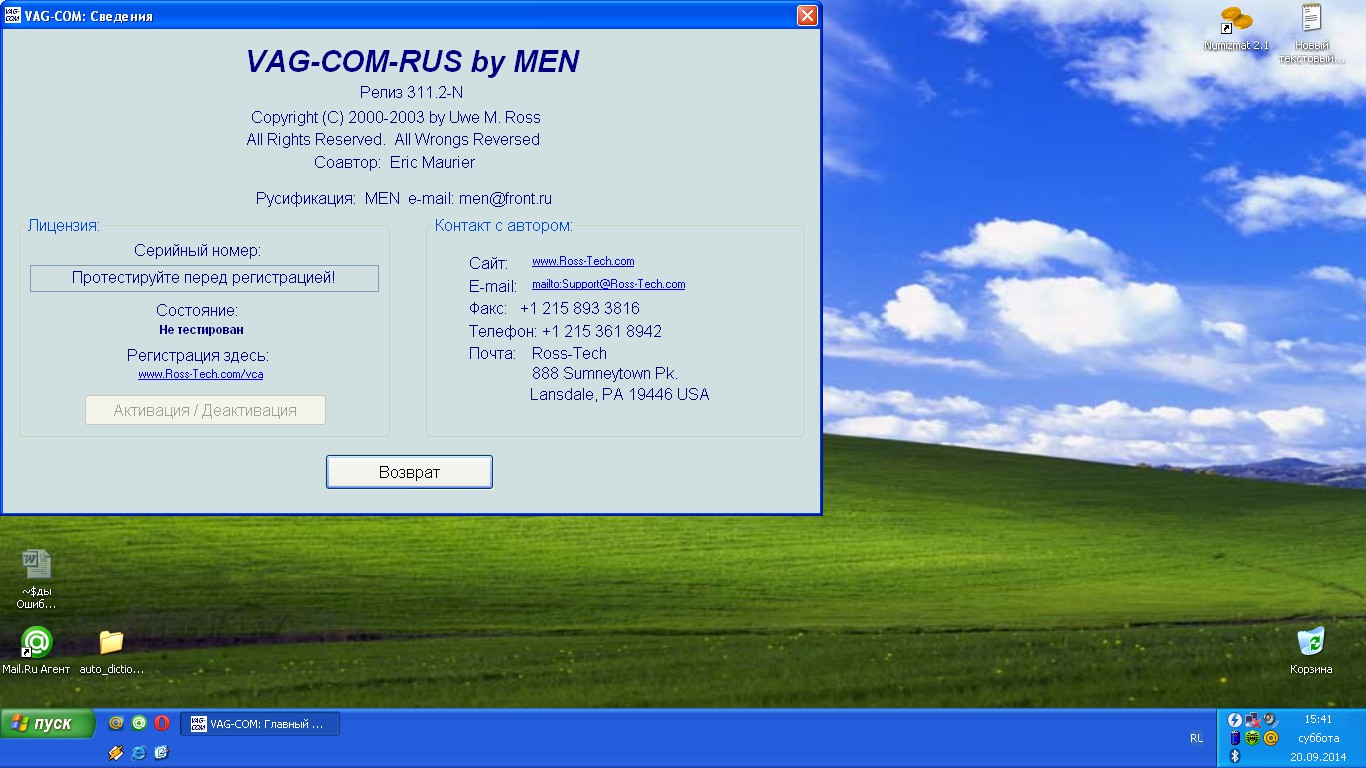Open the Numizmat 2.1 desktop shortcut

1237,29
